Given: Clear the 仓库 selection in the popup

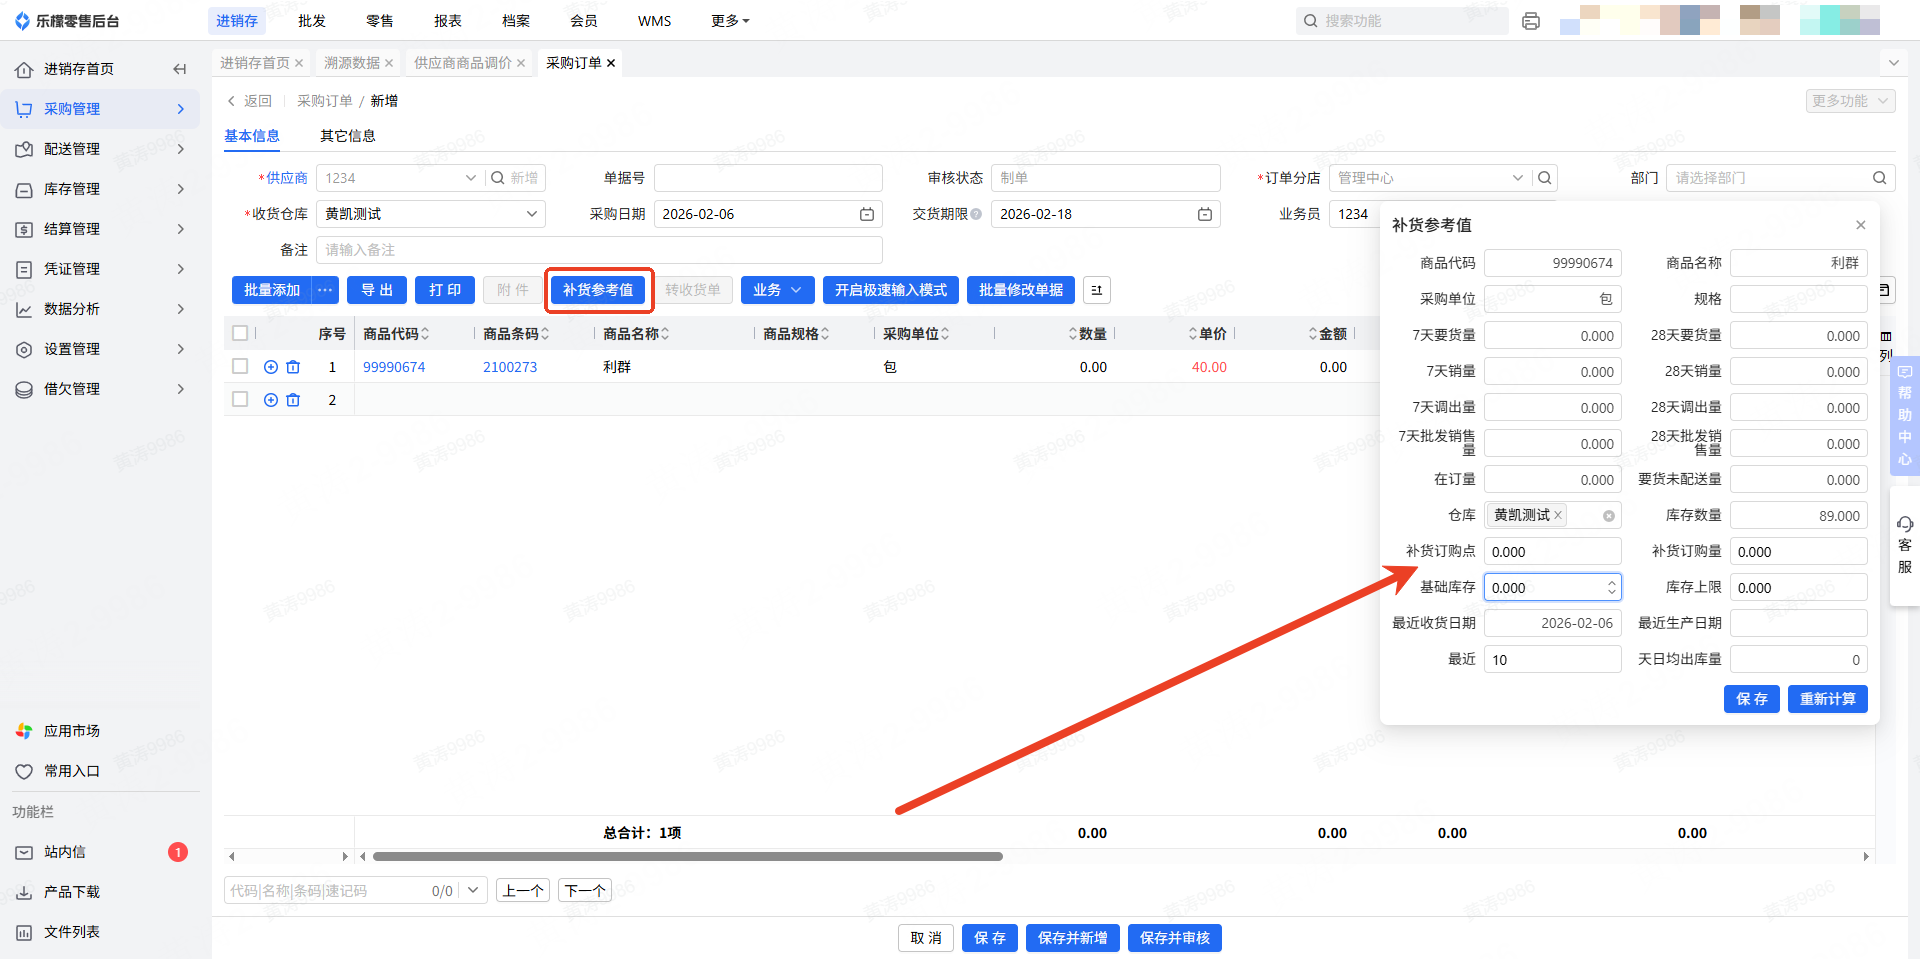Looking at the screenshot, I should coord(1609,516).
